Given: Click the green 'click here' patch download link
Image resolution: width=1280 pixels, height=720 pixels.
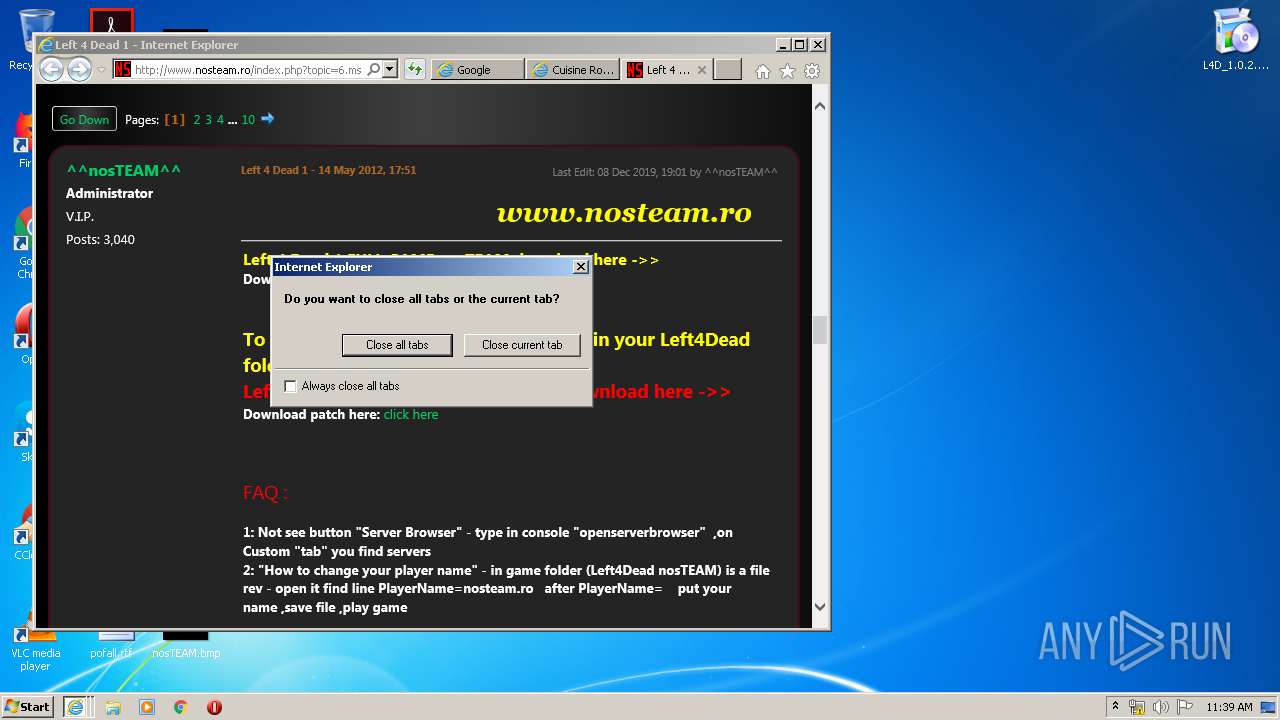Looking at the screenshot, I should point(411,414).
